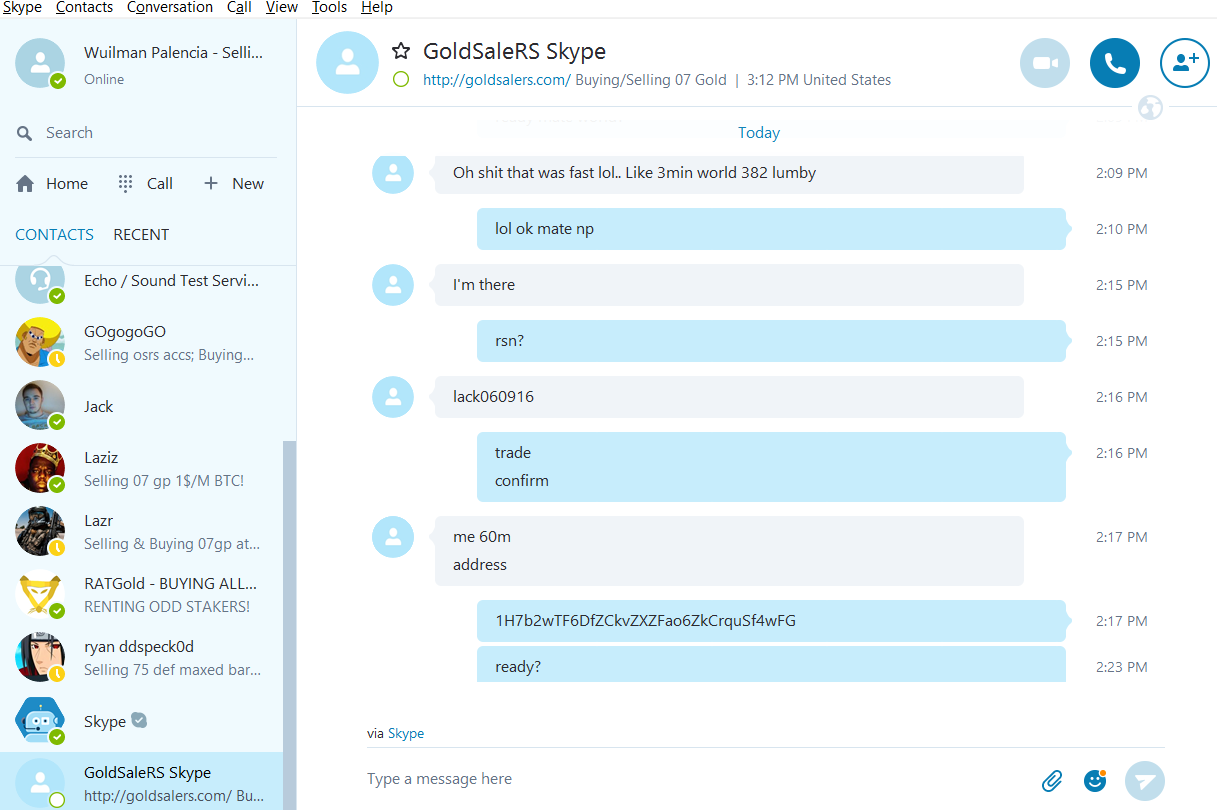Click the 'trade confirm' message bubble
1217x810 pixels.
click(x=771, y=467)
